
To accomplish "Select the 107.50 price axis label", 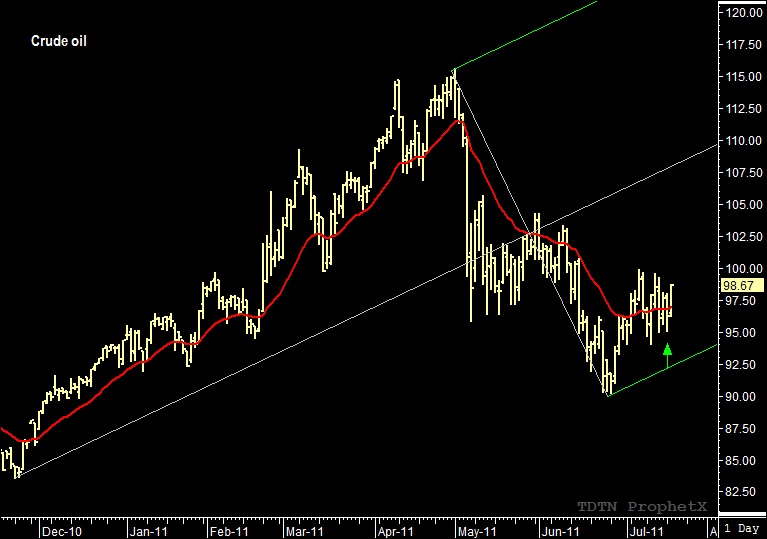I will (743, 173).
